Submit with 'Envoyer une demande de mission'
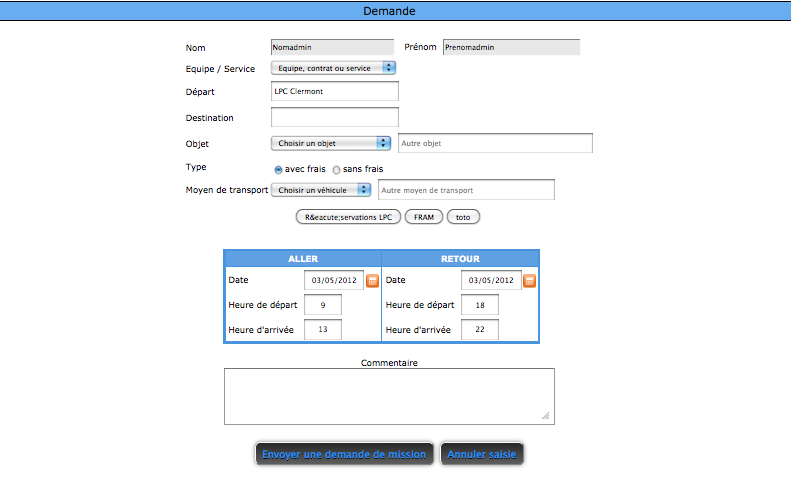This screenshot has width=791, height=477. tap(344, 454)
